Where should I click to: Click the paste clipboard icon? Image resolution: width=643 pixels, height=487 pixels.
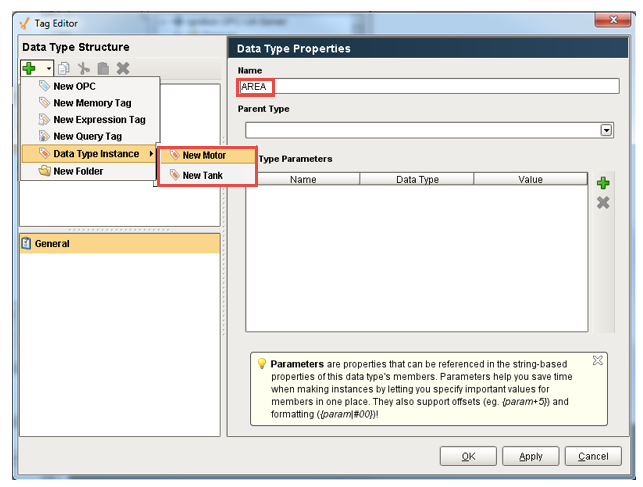point(102,68)
